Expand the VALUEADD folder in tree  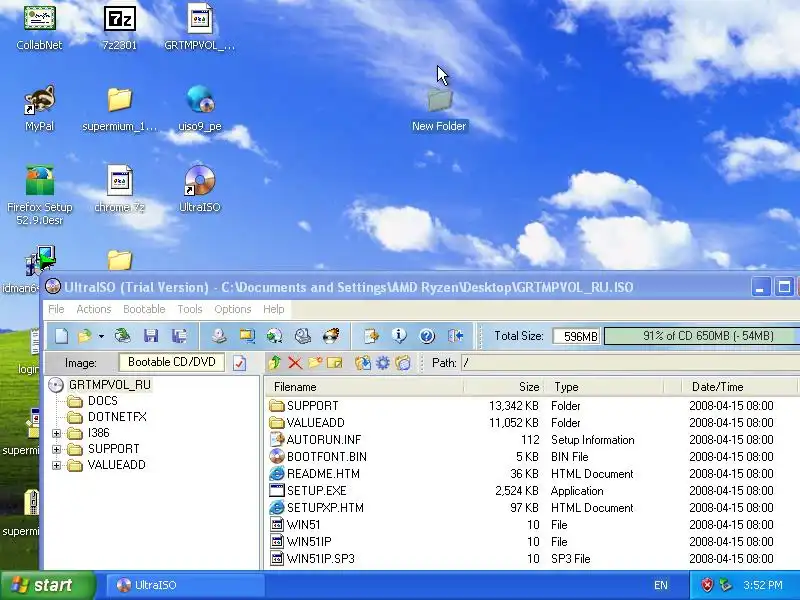coord(57,465)
